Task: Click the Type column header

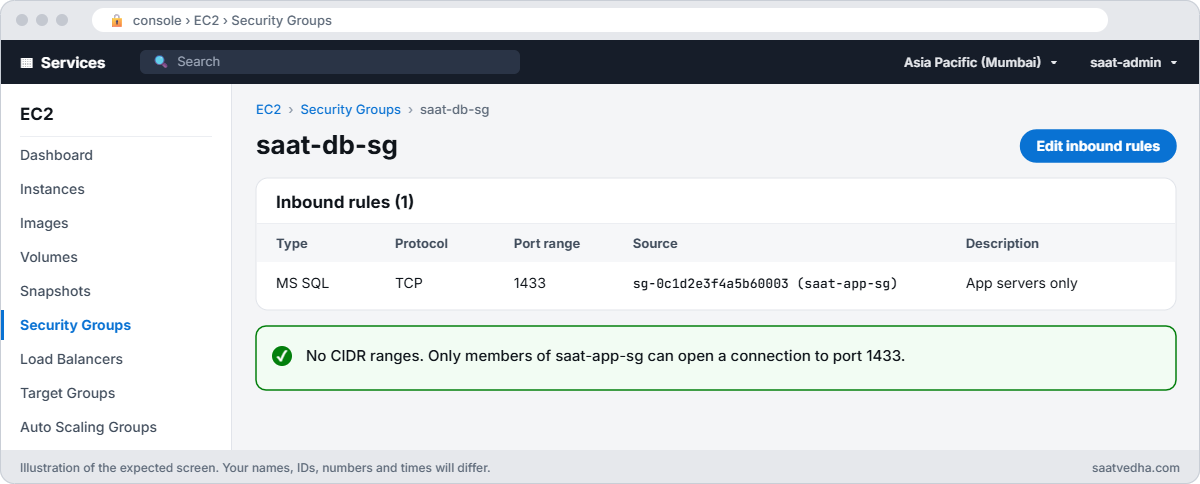Action: pos(292,243)
